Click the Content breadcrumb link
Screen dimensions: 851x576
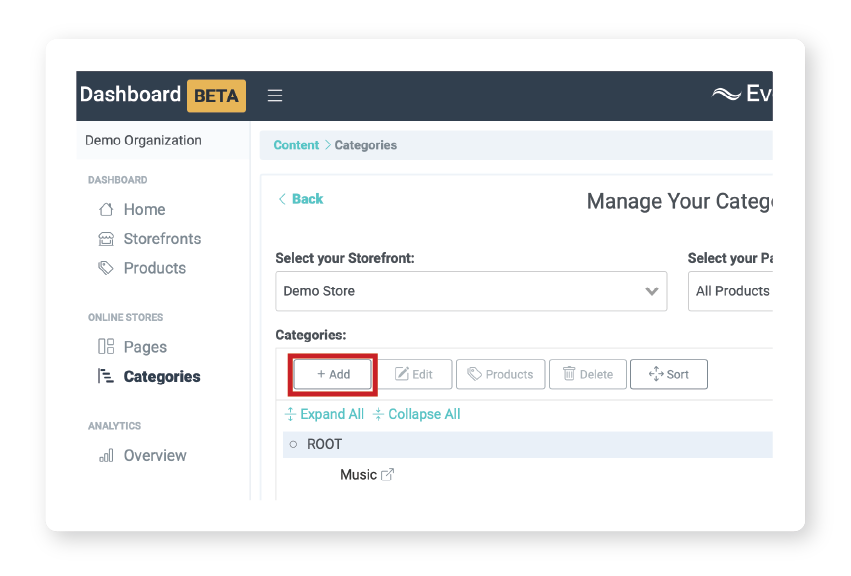tap(296, 145)
